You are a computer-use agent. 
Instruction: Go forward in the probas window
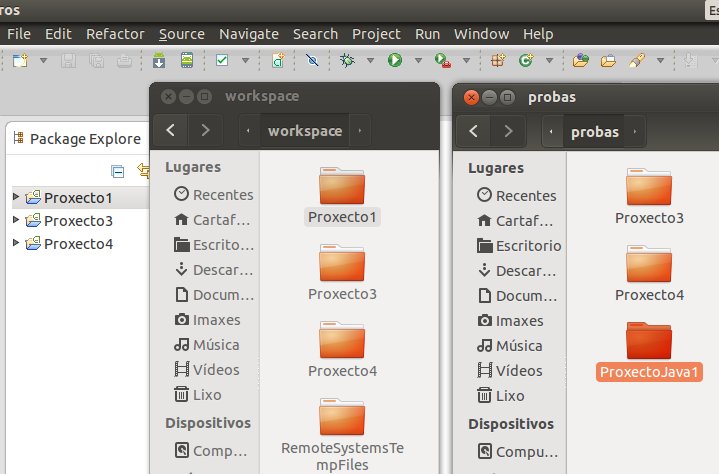pyautogui.click(x=508, y=132)
